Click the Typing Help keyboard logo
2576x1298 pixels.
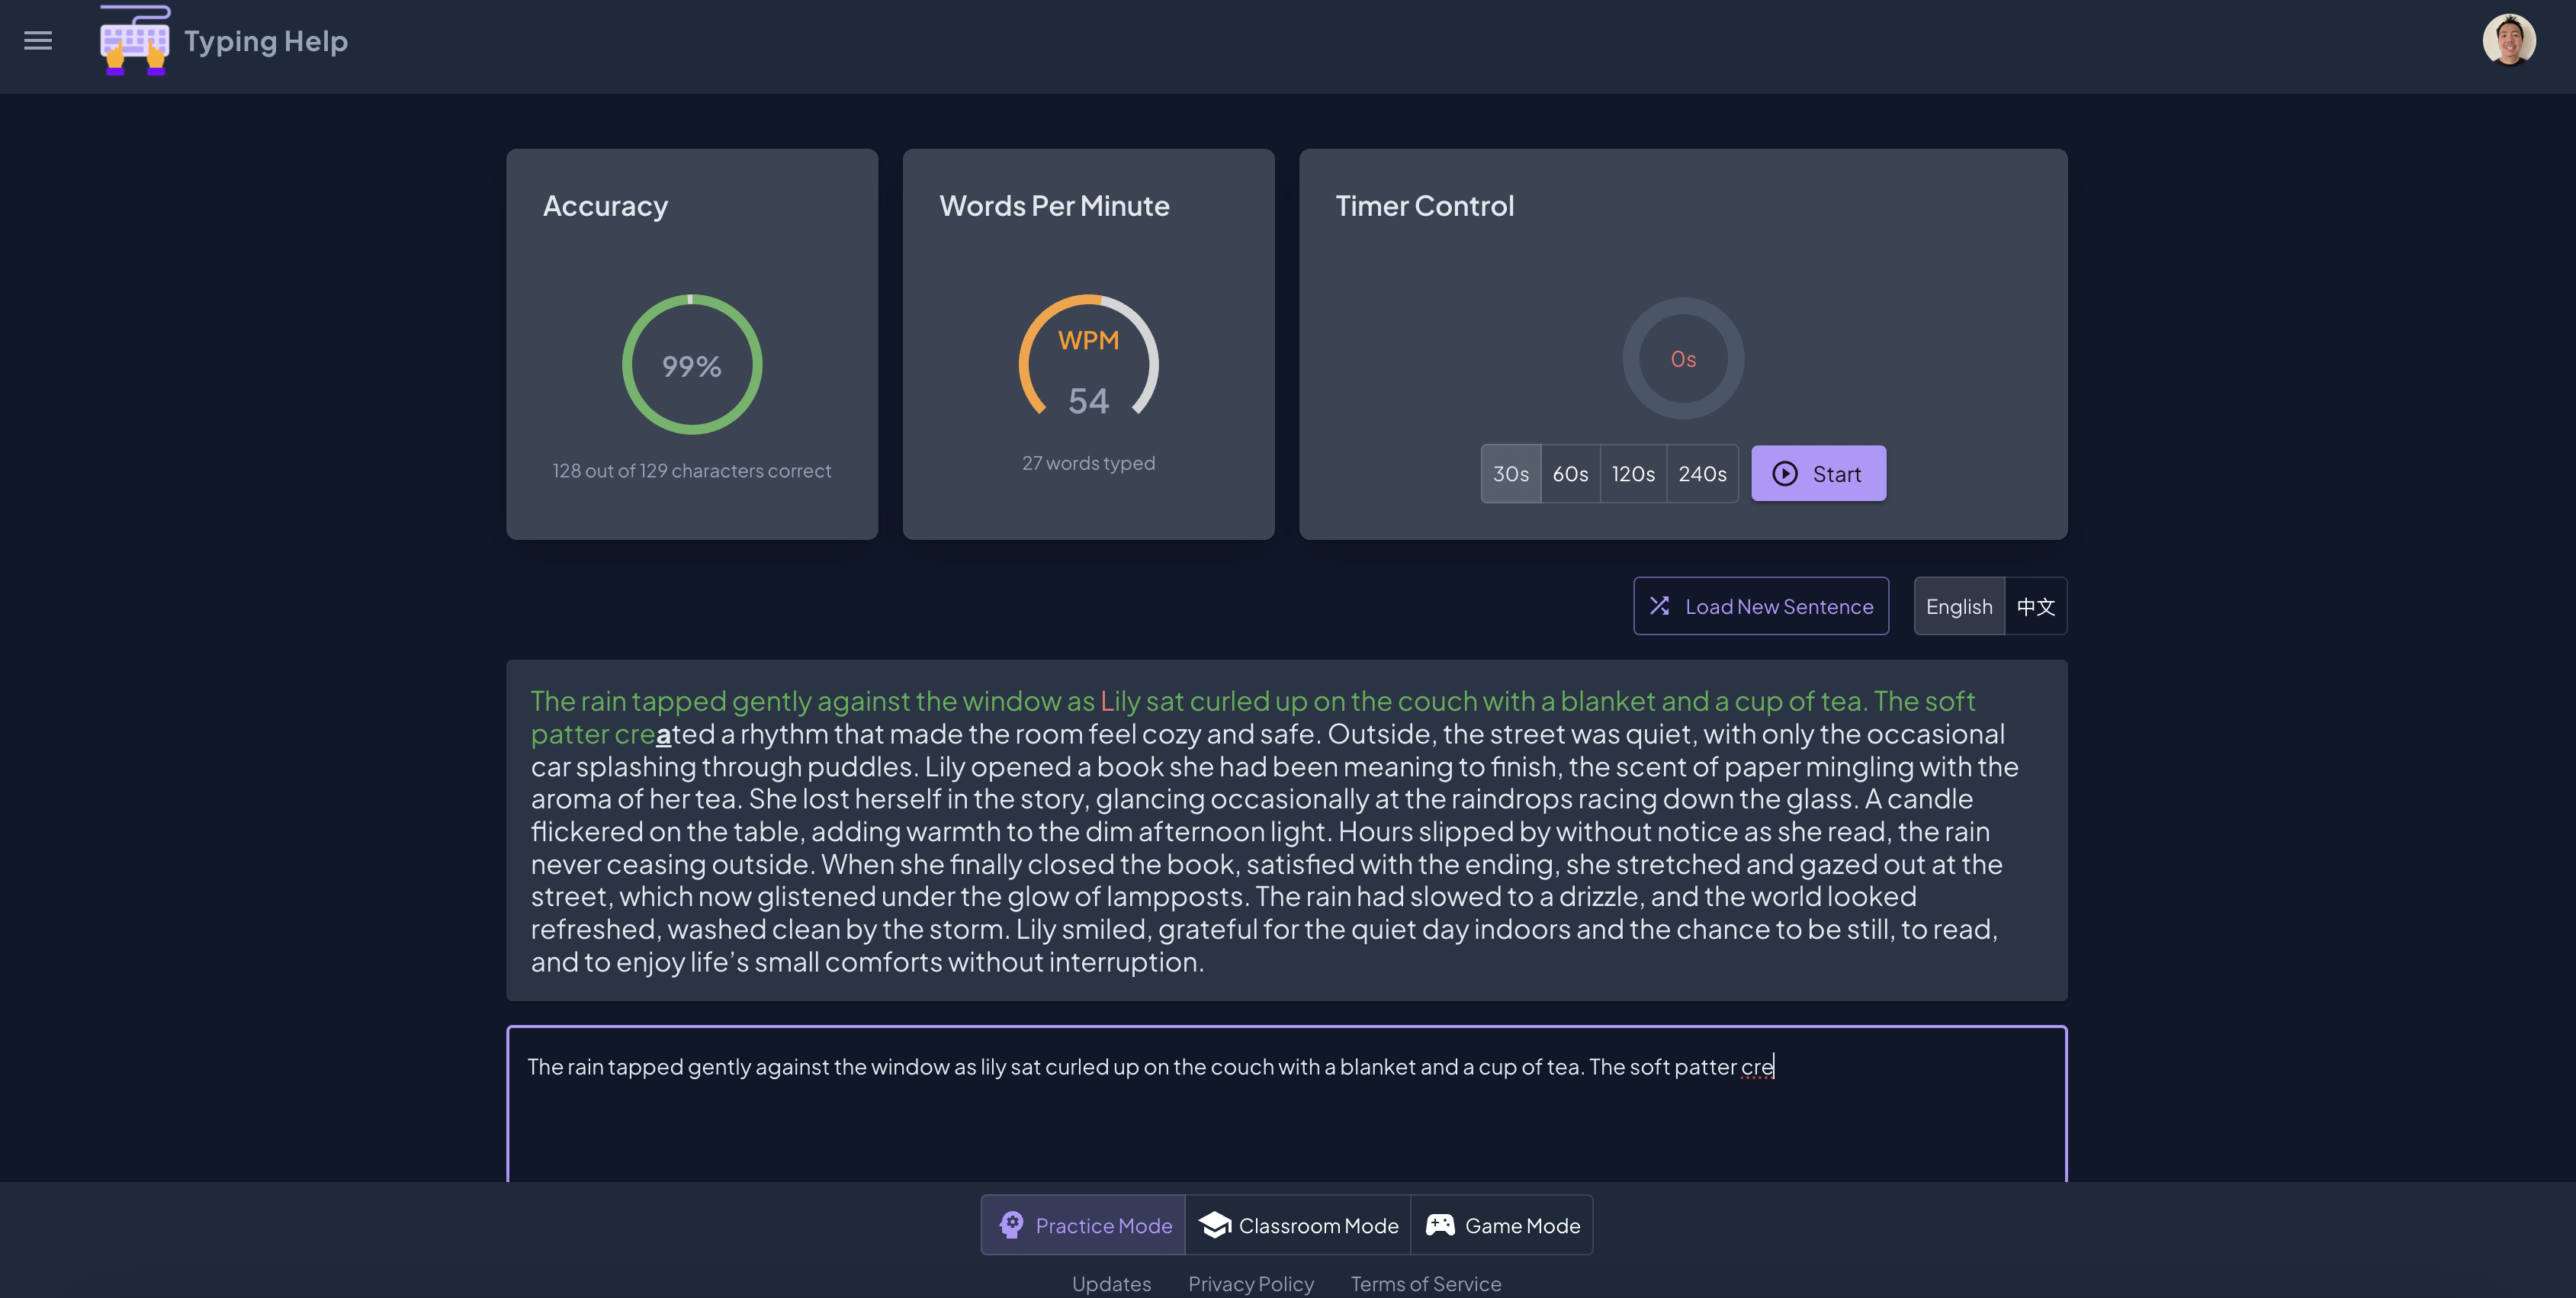pyautogui.click(x=133, y=43)
